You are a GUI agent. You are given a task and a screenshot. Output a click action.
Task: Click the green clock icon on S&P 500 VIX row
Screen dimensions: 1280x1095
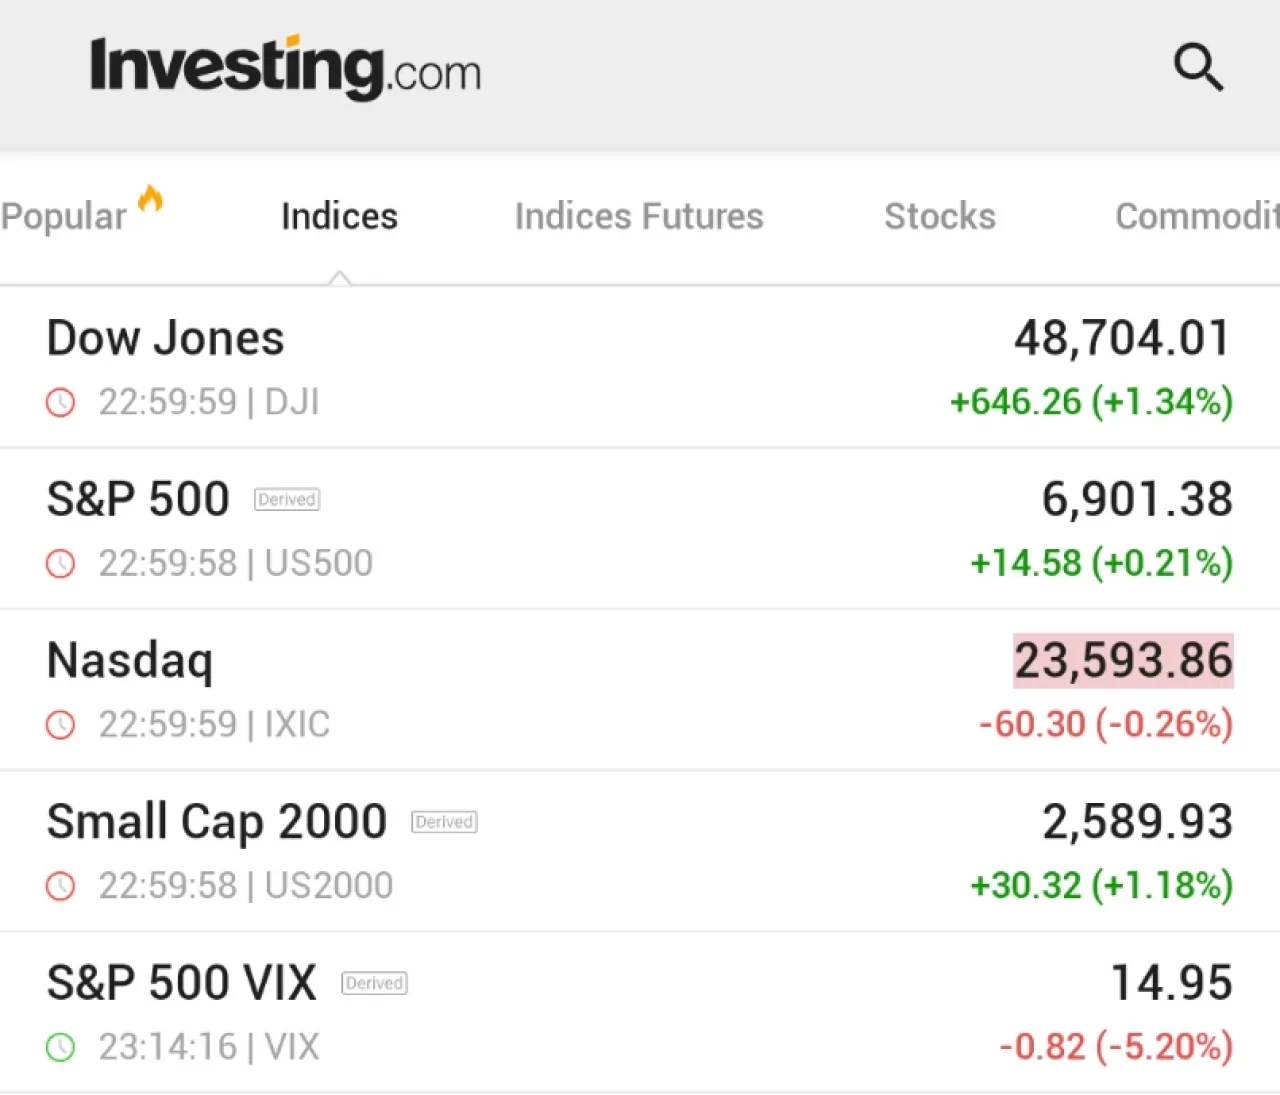coord(60,1047)
